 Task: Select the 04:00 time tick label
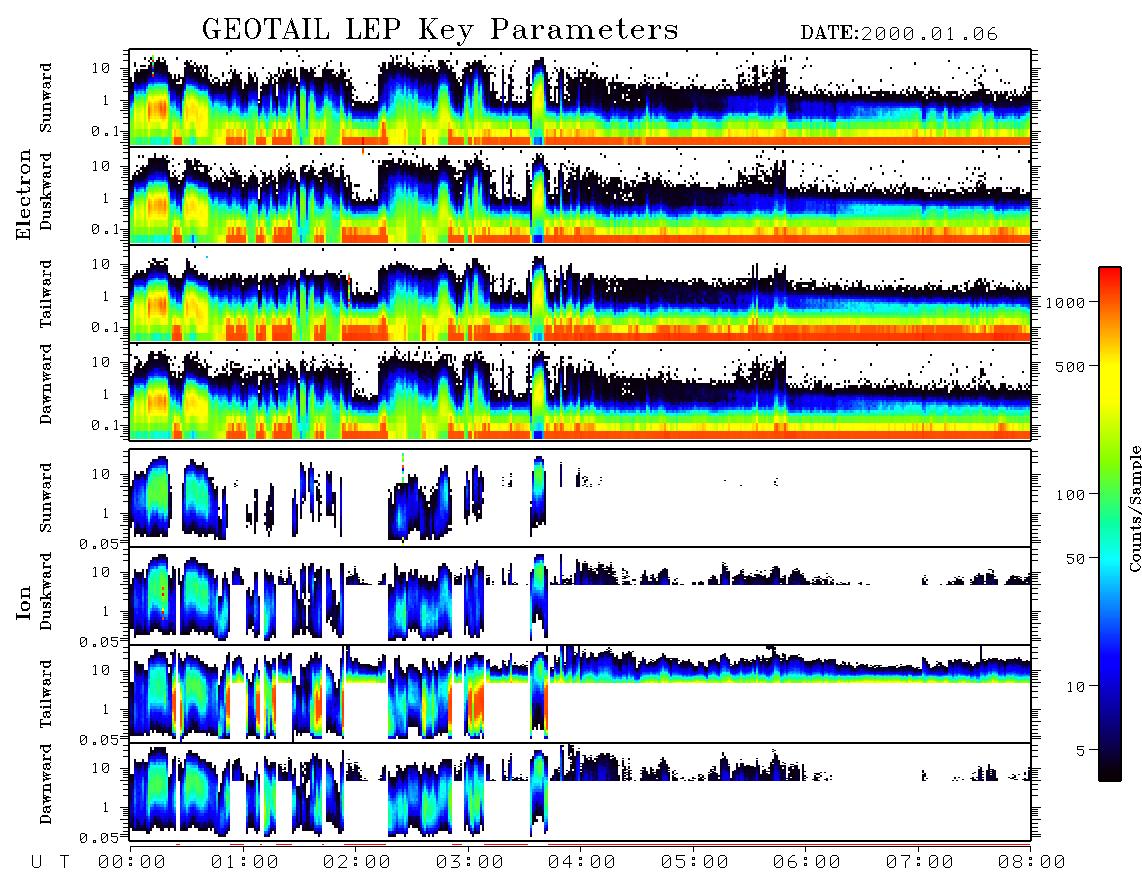pyautogui.click(x=582, y=862)
